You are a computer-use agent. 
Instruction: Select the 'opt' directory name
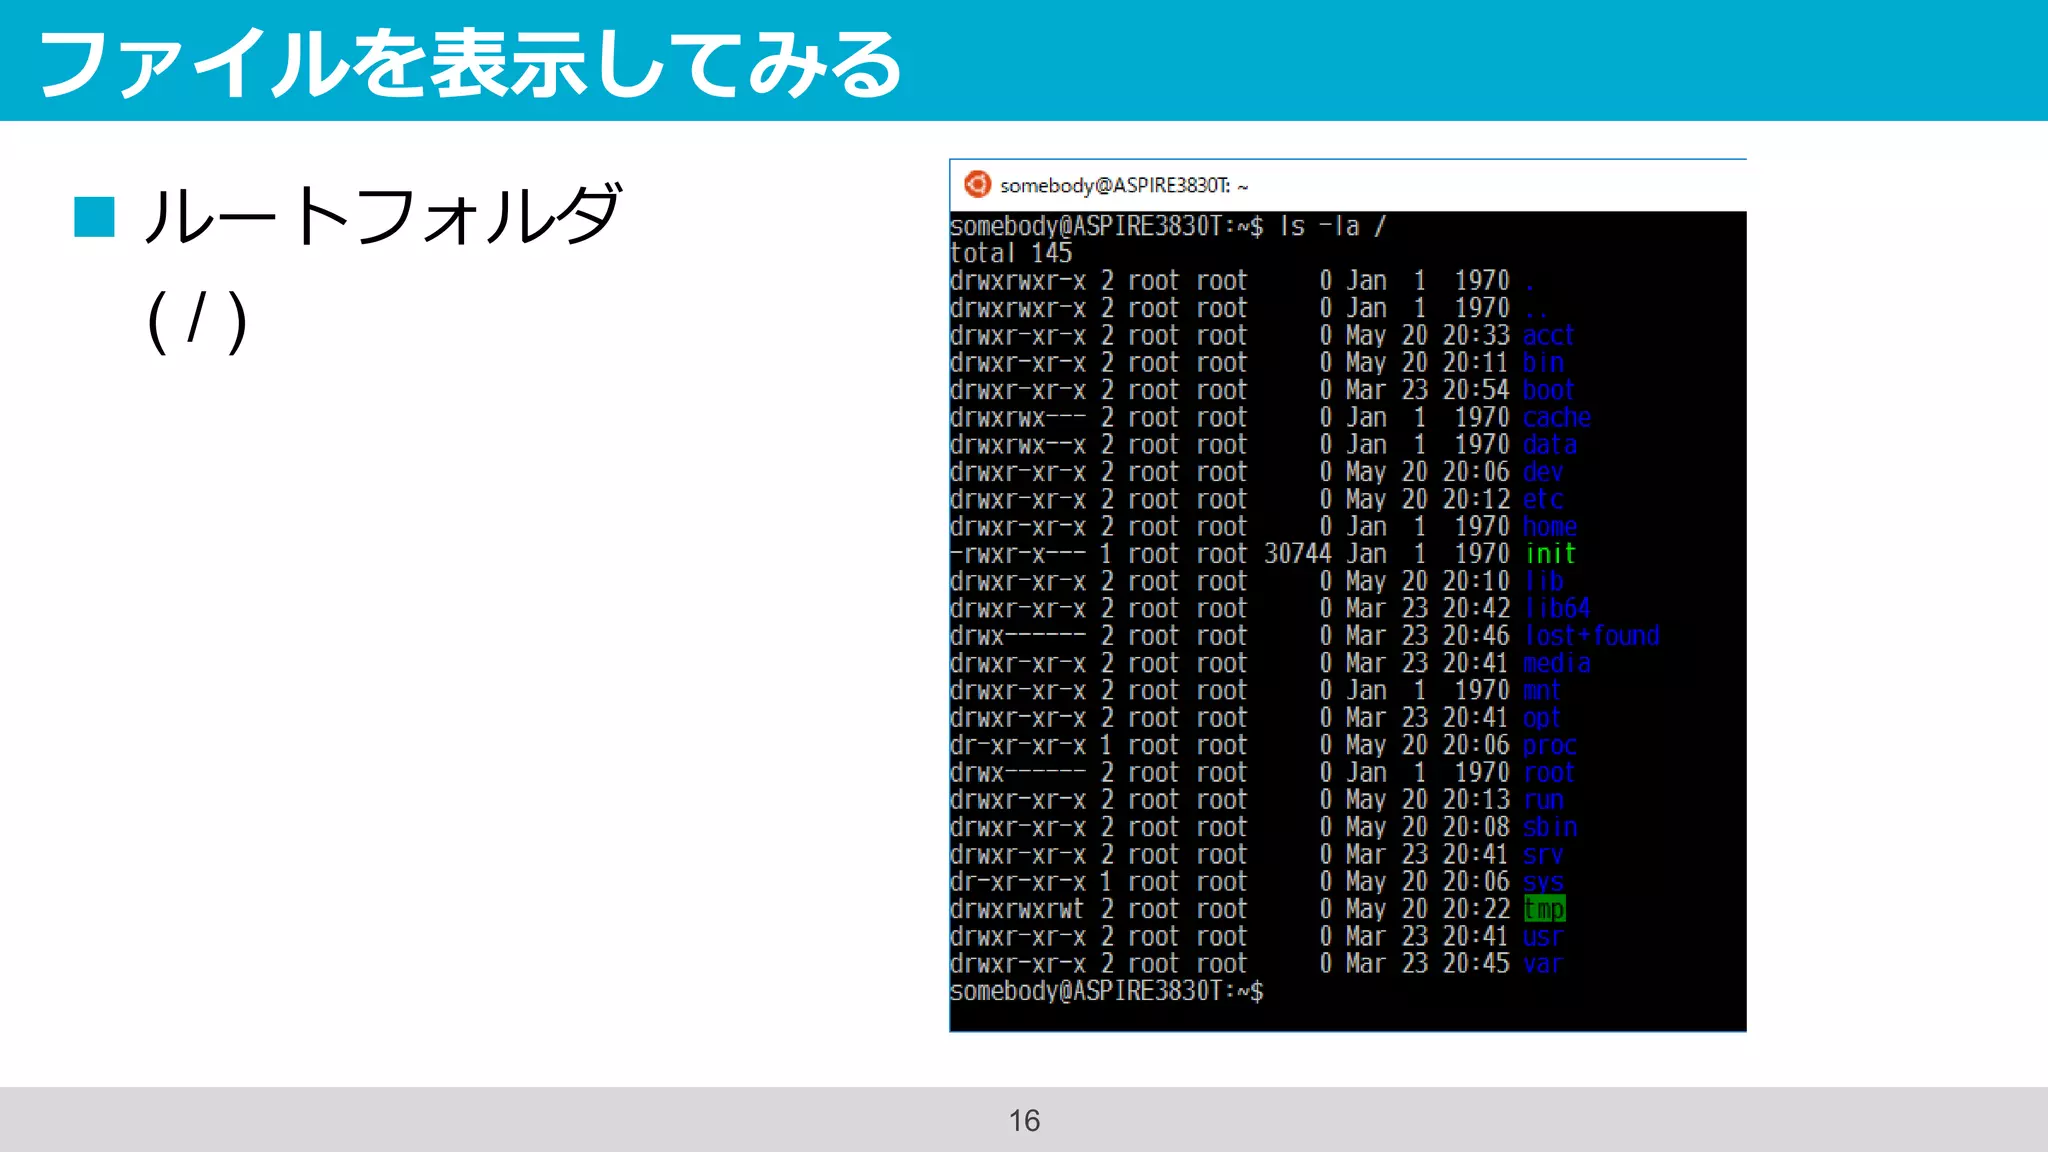coord(1542,718)
